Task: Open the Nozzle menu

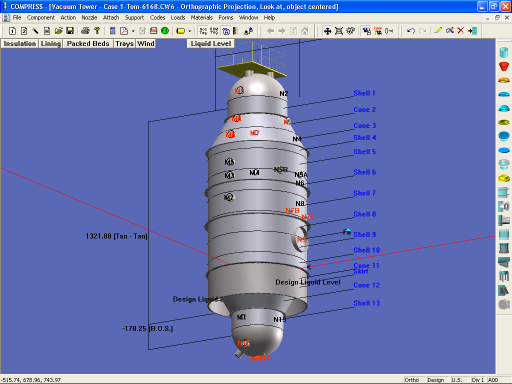Action: 89,18
